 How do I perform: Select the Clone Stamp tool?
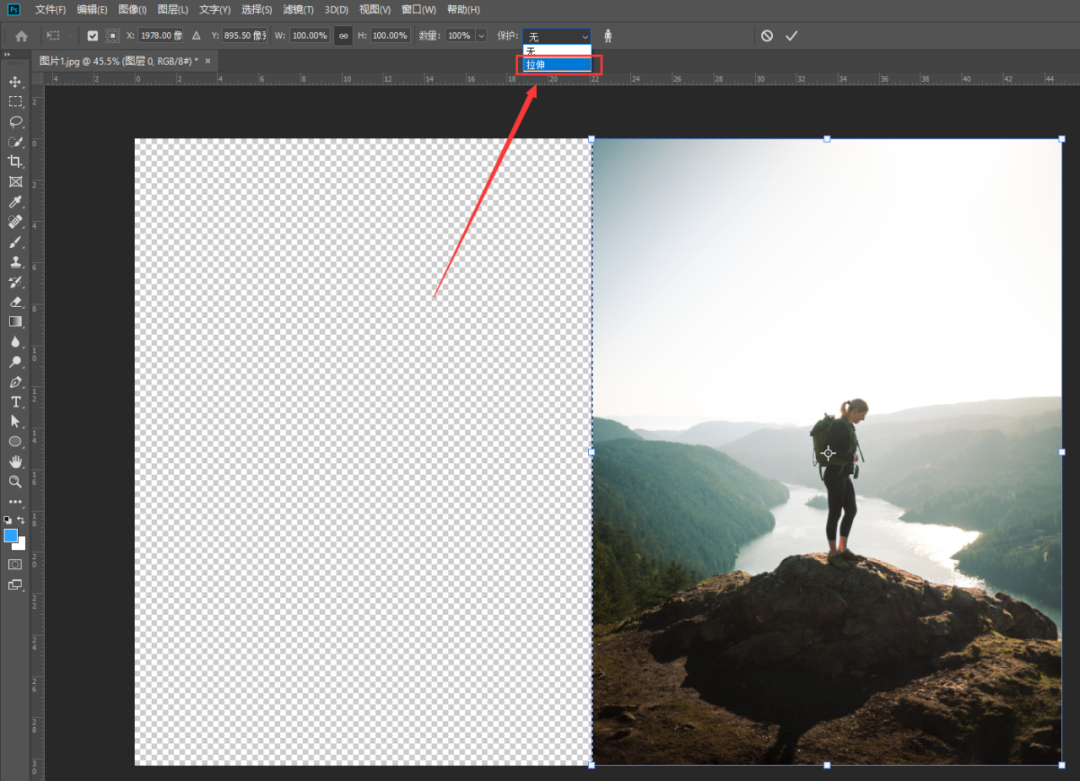click(x=15, y=262)
